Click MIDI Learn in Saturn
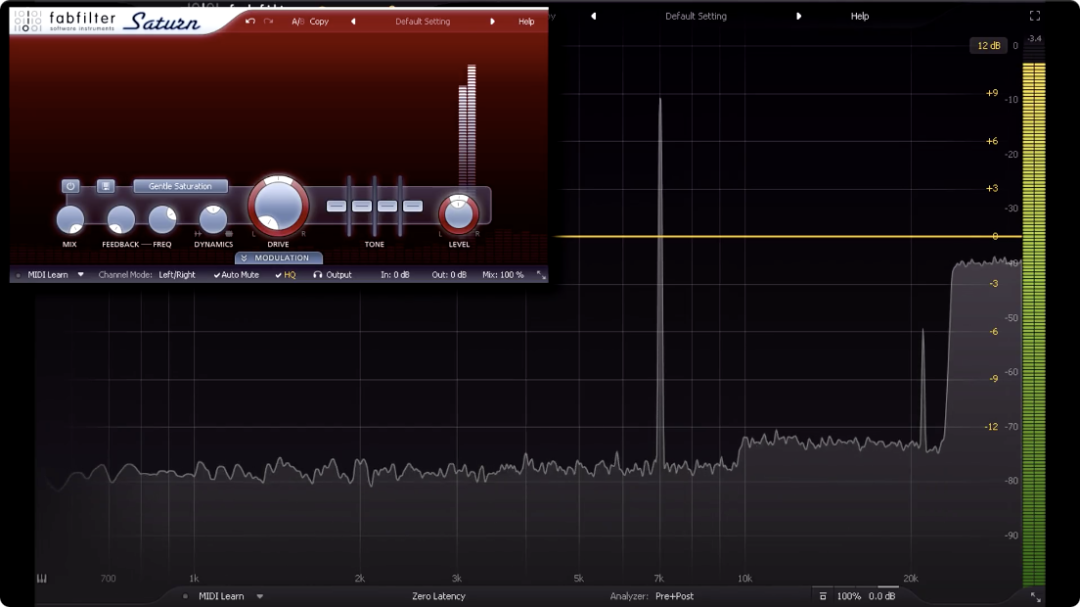 click(x=48, y=275)
